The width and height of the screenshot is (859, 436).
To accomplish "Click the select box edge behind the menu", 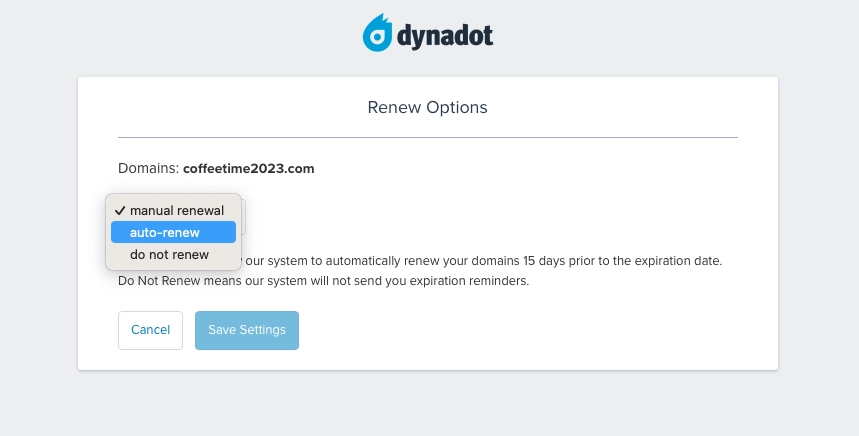I will (243, 214).
